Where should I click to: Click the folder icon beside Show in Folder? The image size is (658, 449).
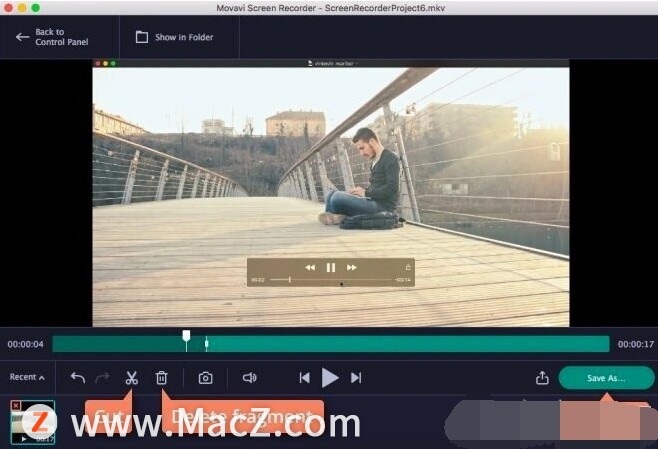(142, 37)
